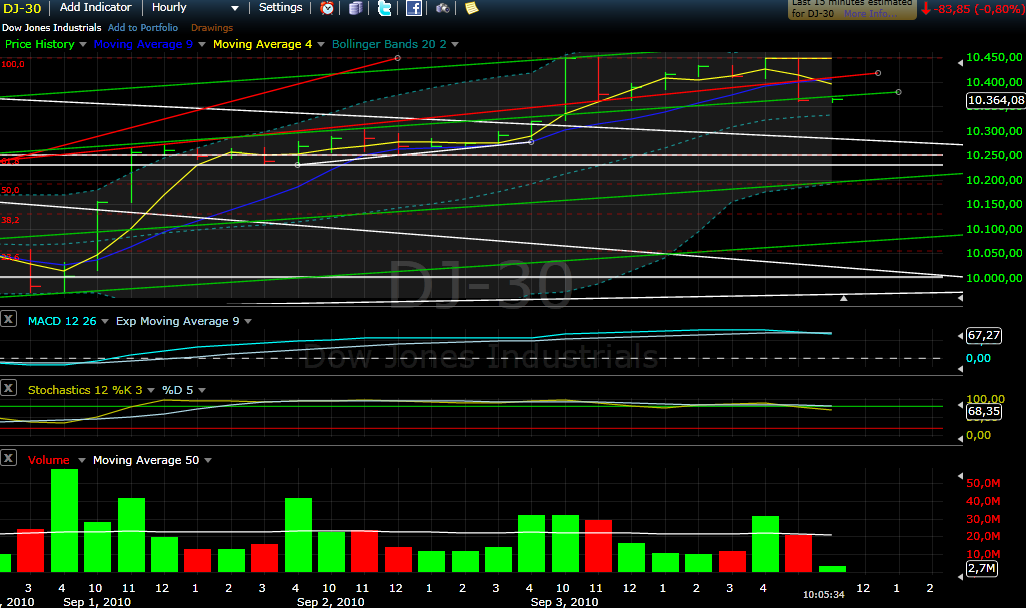1026x608 pixels.
Task: Open the Drawings link
Action: [x=211, y=27]
